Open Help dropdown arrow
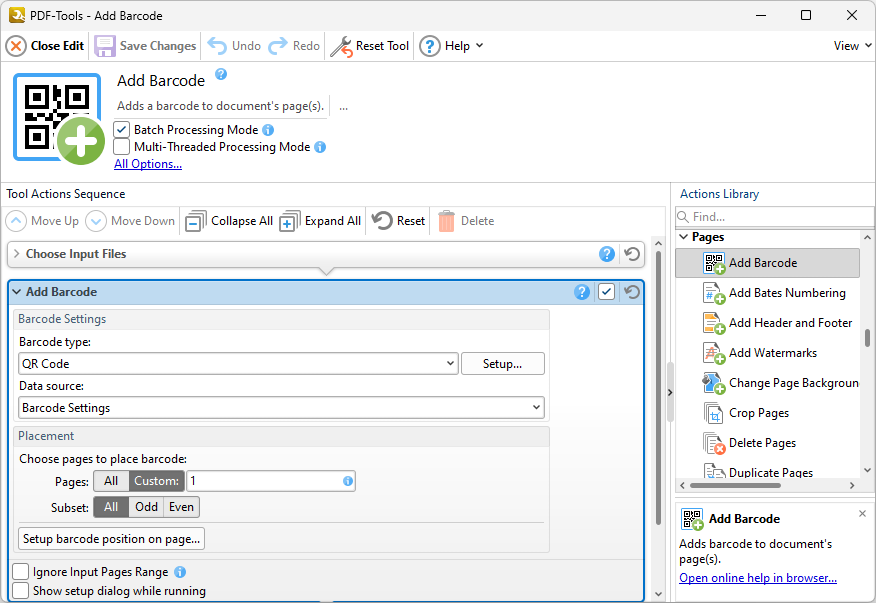This screenshot has height=603, width=876. click(x=479, y=46)
